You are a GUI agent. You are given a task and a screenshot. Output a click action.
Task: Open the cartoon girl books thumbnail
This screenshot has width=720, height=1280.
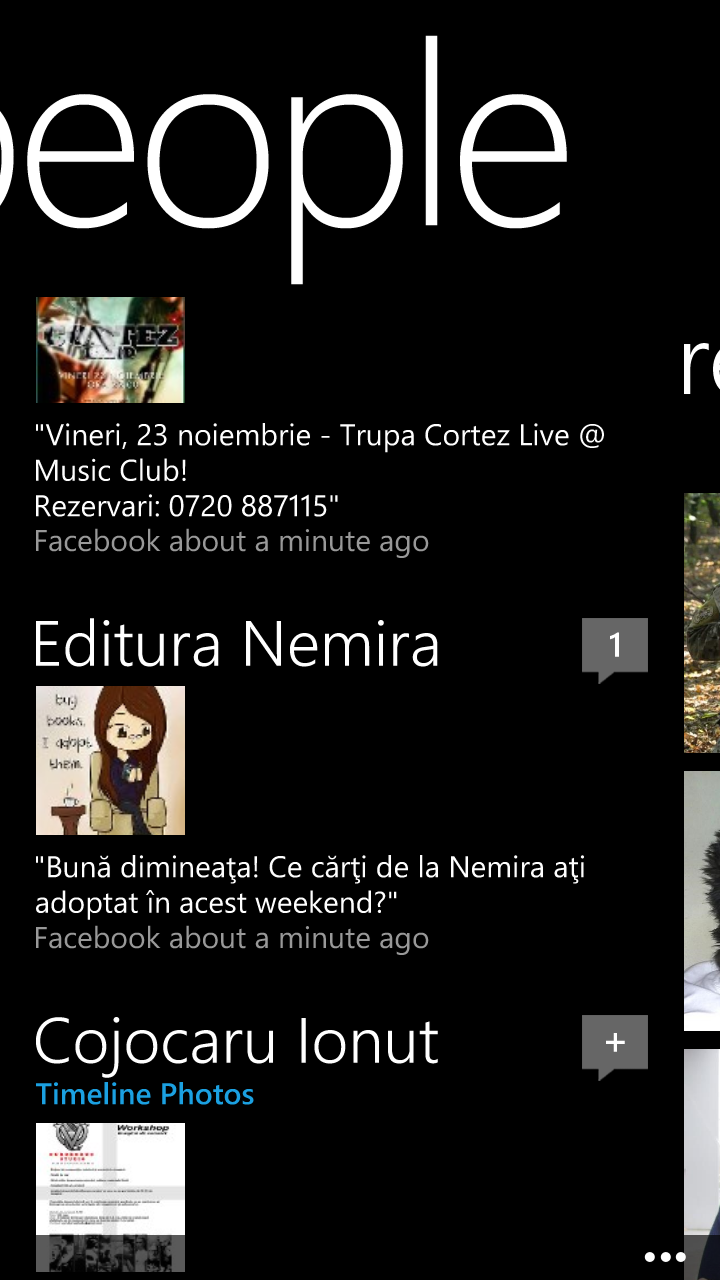(110, 760)
